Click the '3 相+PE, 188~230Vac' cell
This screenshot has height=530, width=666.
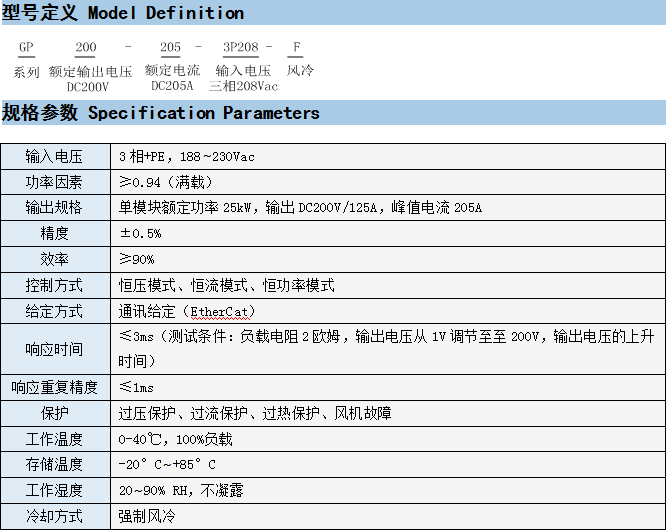388,157
